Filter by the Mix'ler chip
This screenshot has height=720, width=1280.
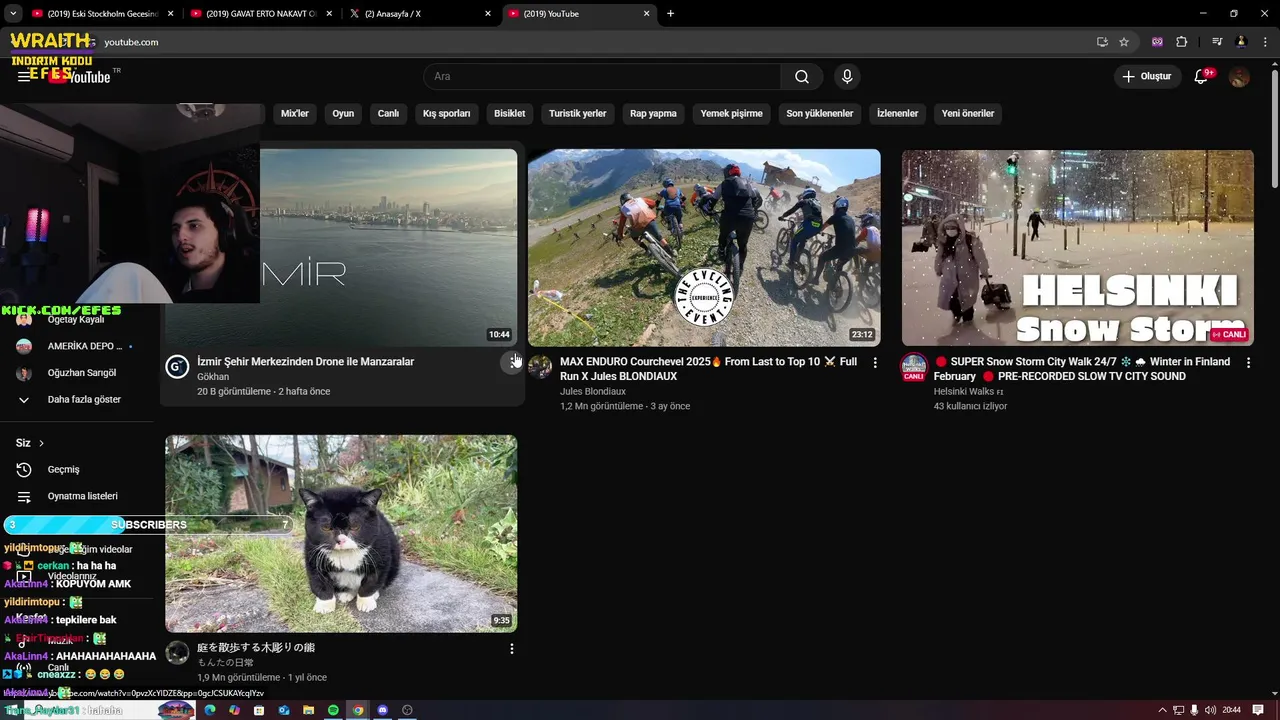coord(295,114)
